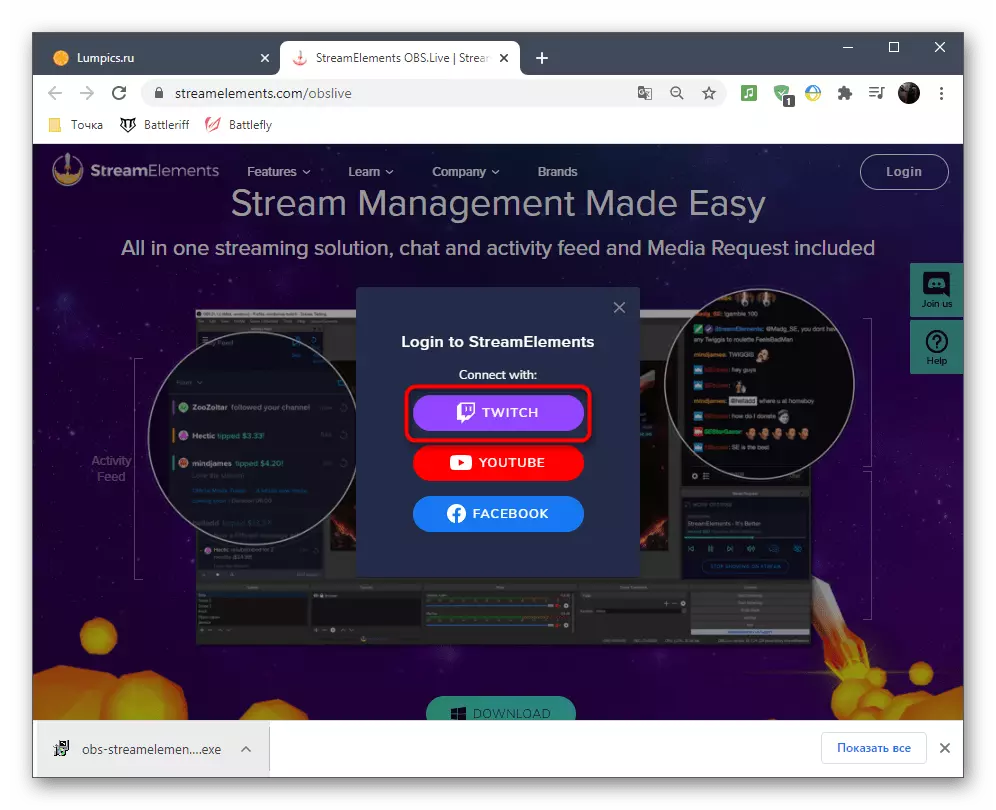Switch to the Lumpics.ru tab
Image resolution: width=996 pixels, height=810 pixels.
[x=156, y=58]
